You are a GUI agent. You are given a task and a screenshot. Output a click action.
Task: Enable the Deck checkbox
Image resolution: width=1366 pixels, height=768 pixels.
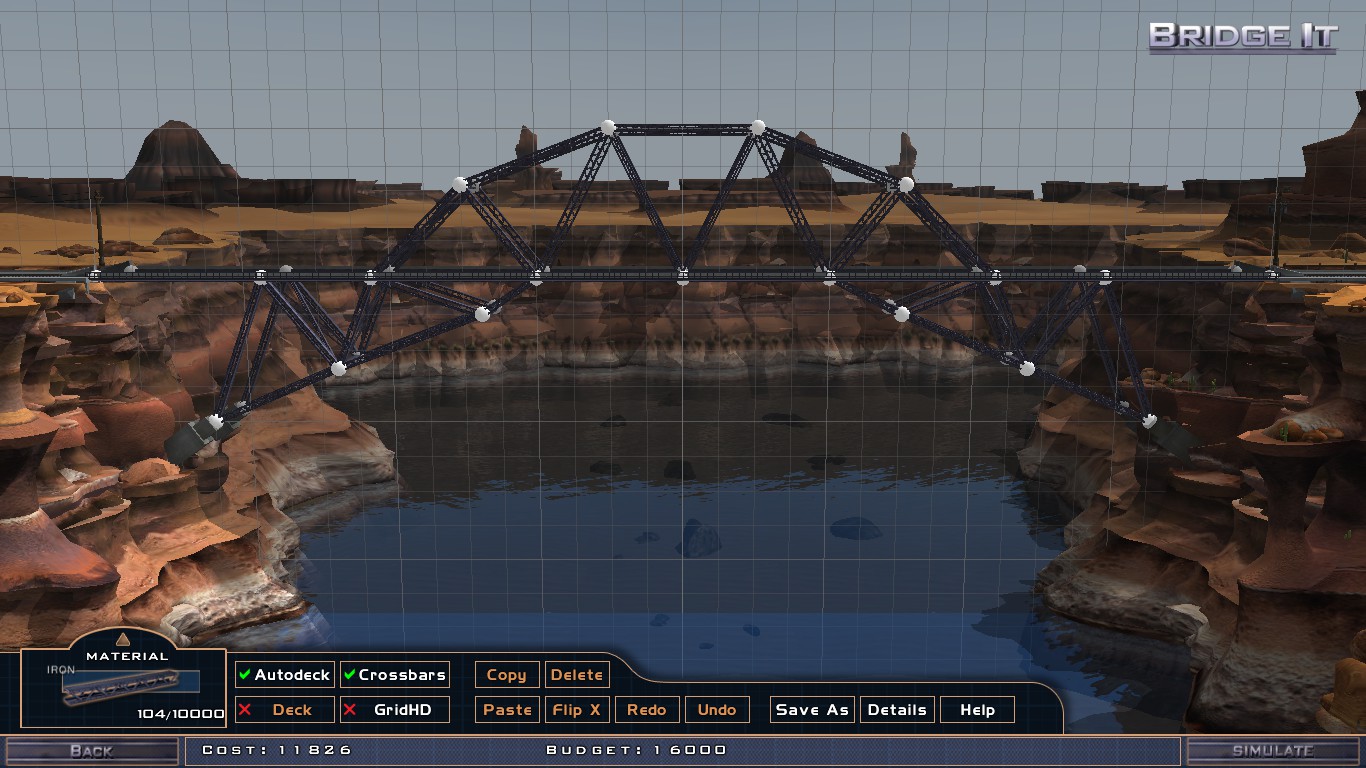point(284,710)
